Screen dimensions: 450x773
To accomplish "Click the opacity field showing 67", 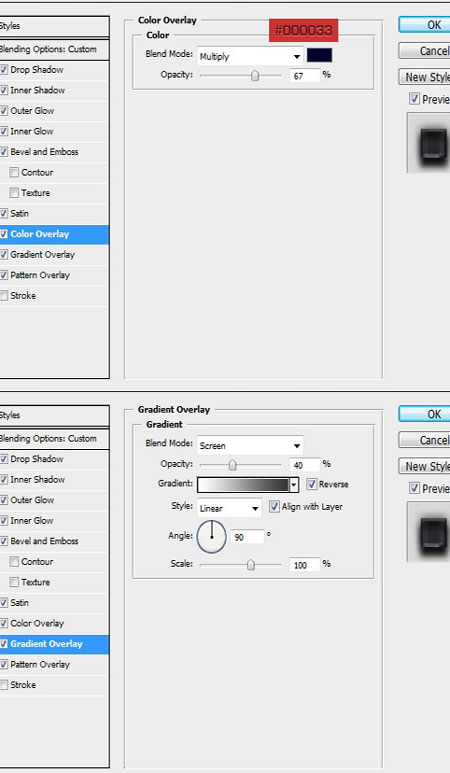I will pos(305,75).
